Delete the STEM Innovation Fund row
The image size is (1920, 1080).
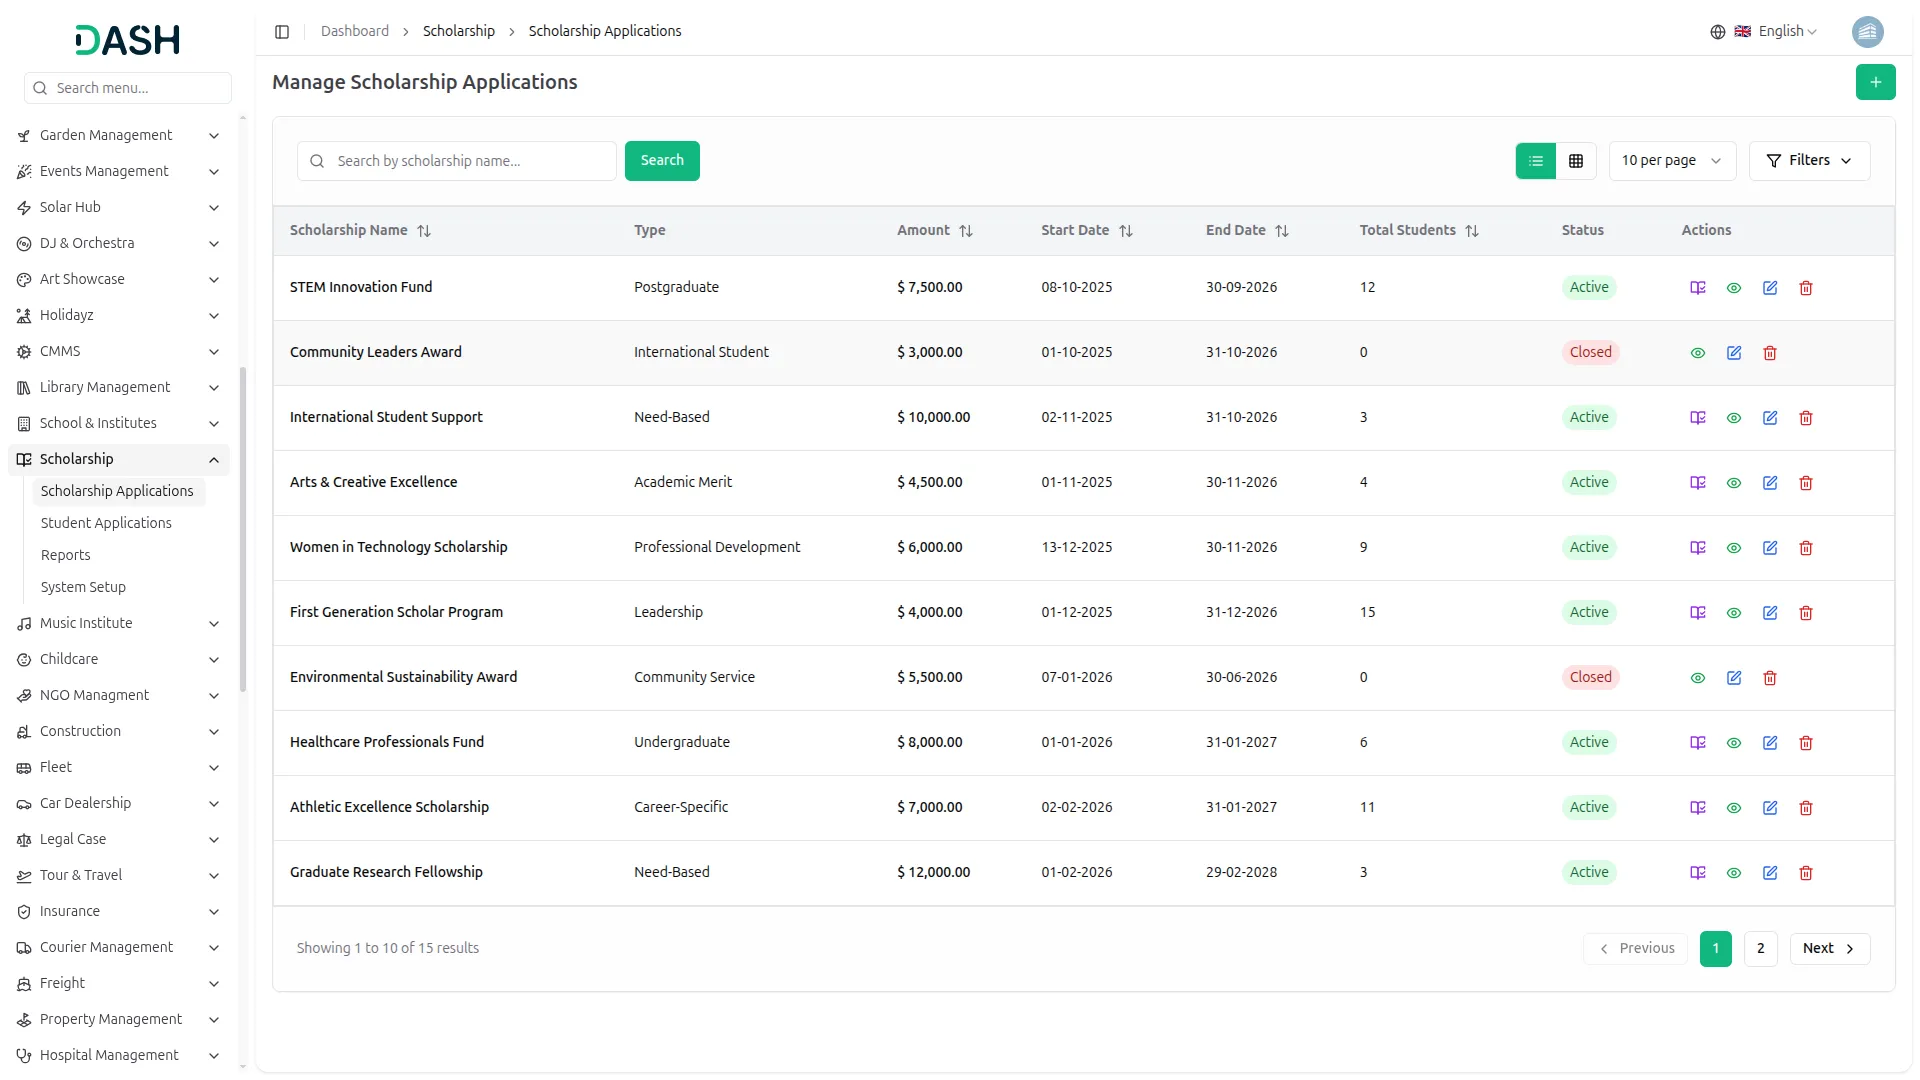coord(1806,288)
